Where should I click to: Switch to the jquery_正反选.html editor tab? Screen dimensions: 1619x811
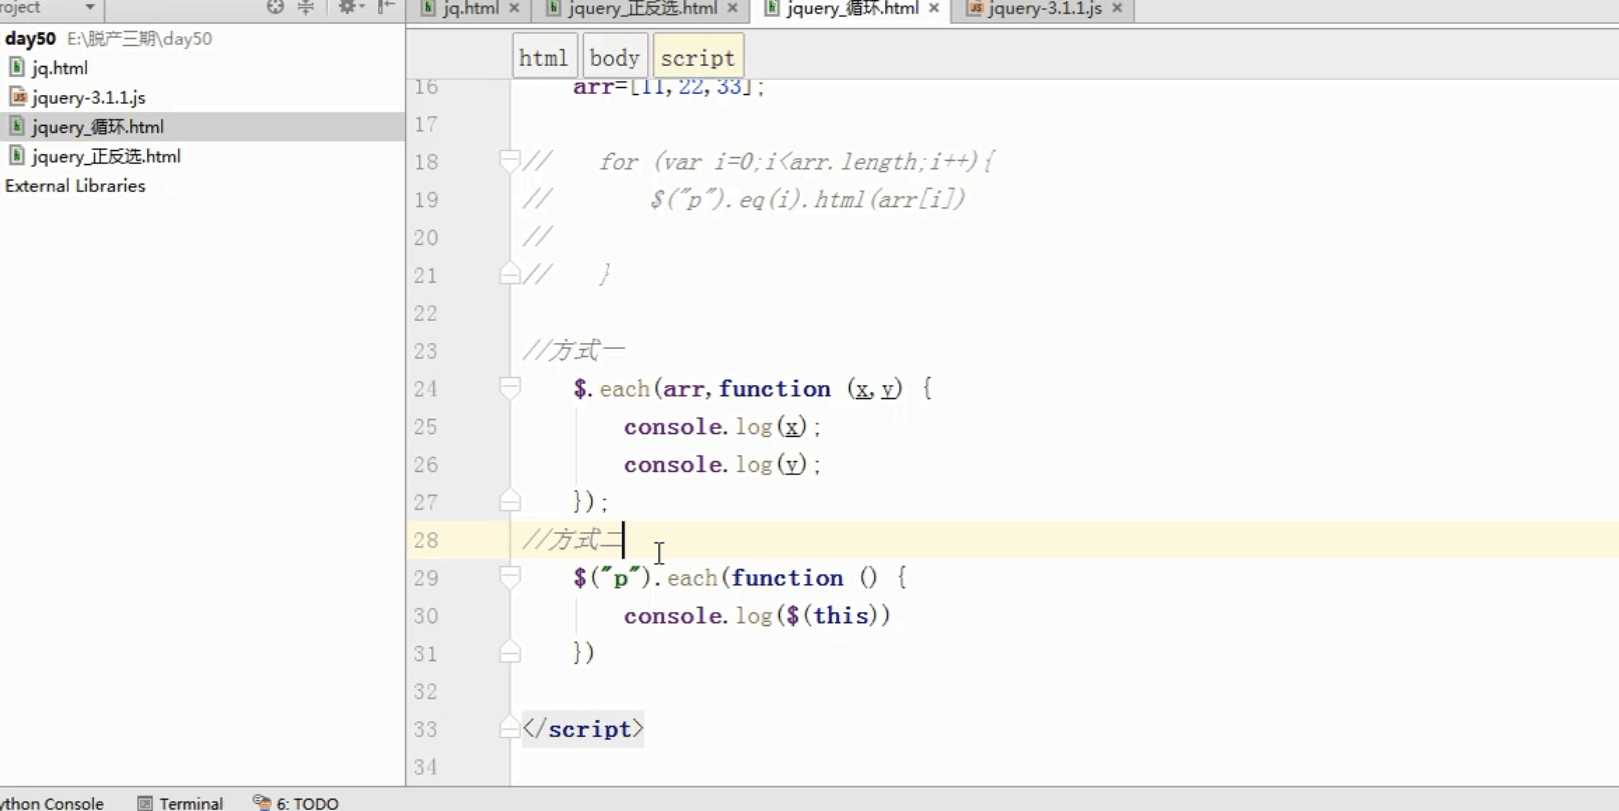coord(643,8)
